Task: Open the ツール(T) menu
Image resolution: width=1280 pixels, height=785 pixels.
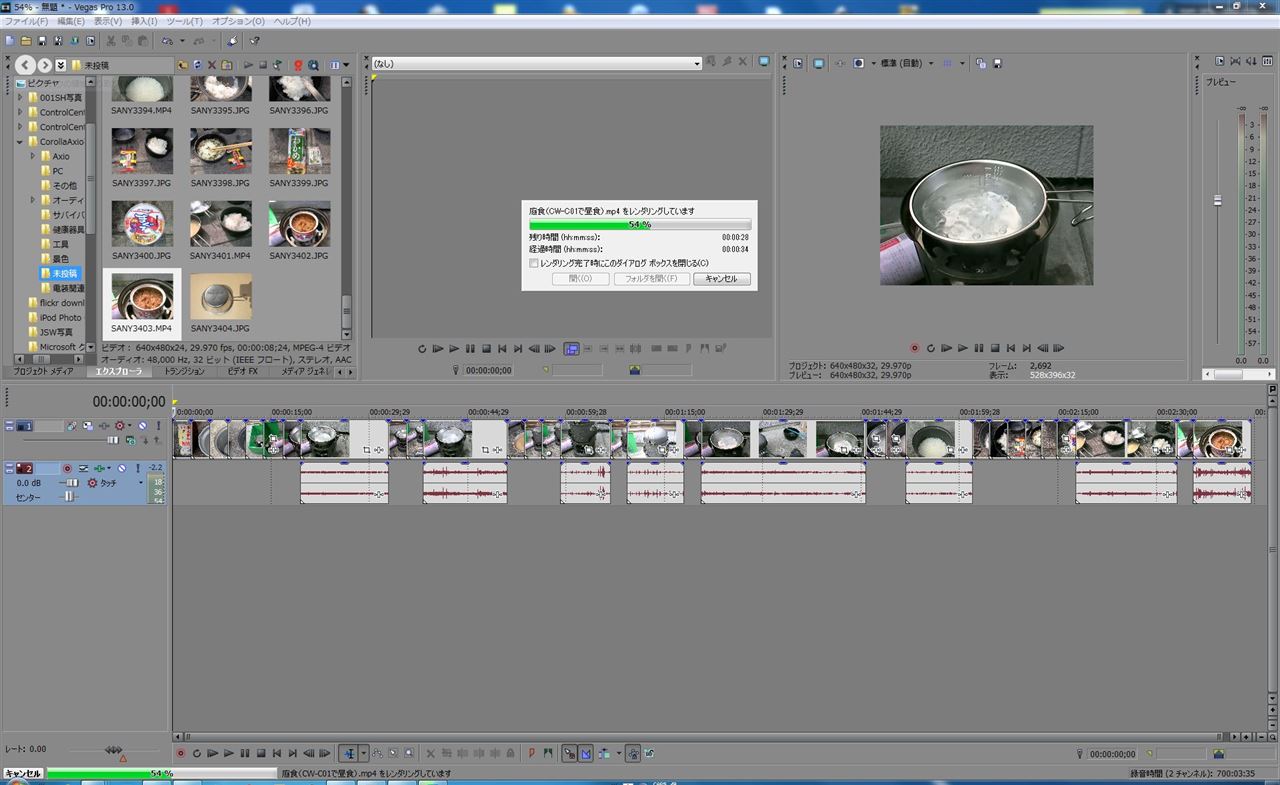Action: pyautogui.click(x=186, y=21)
